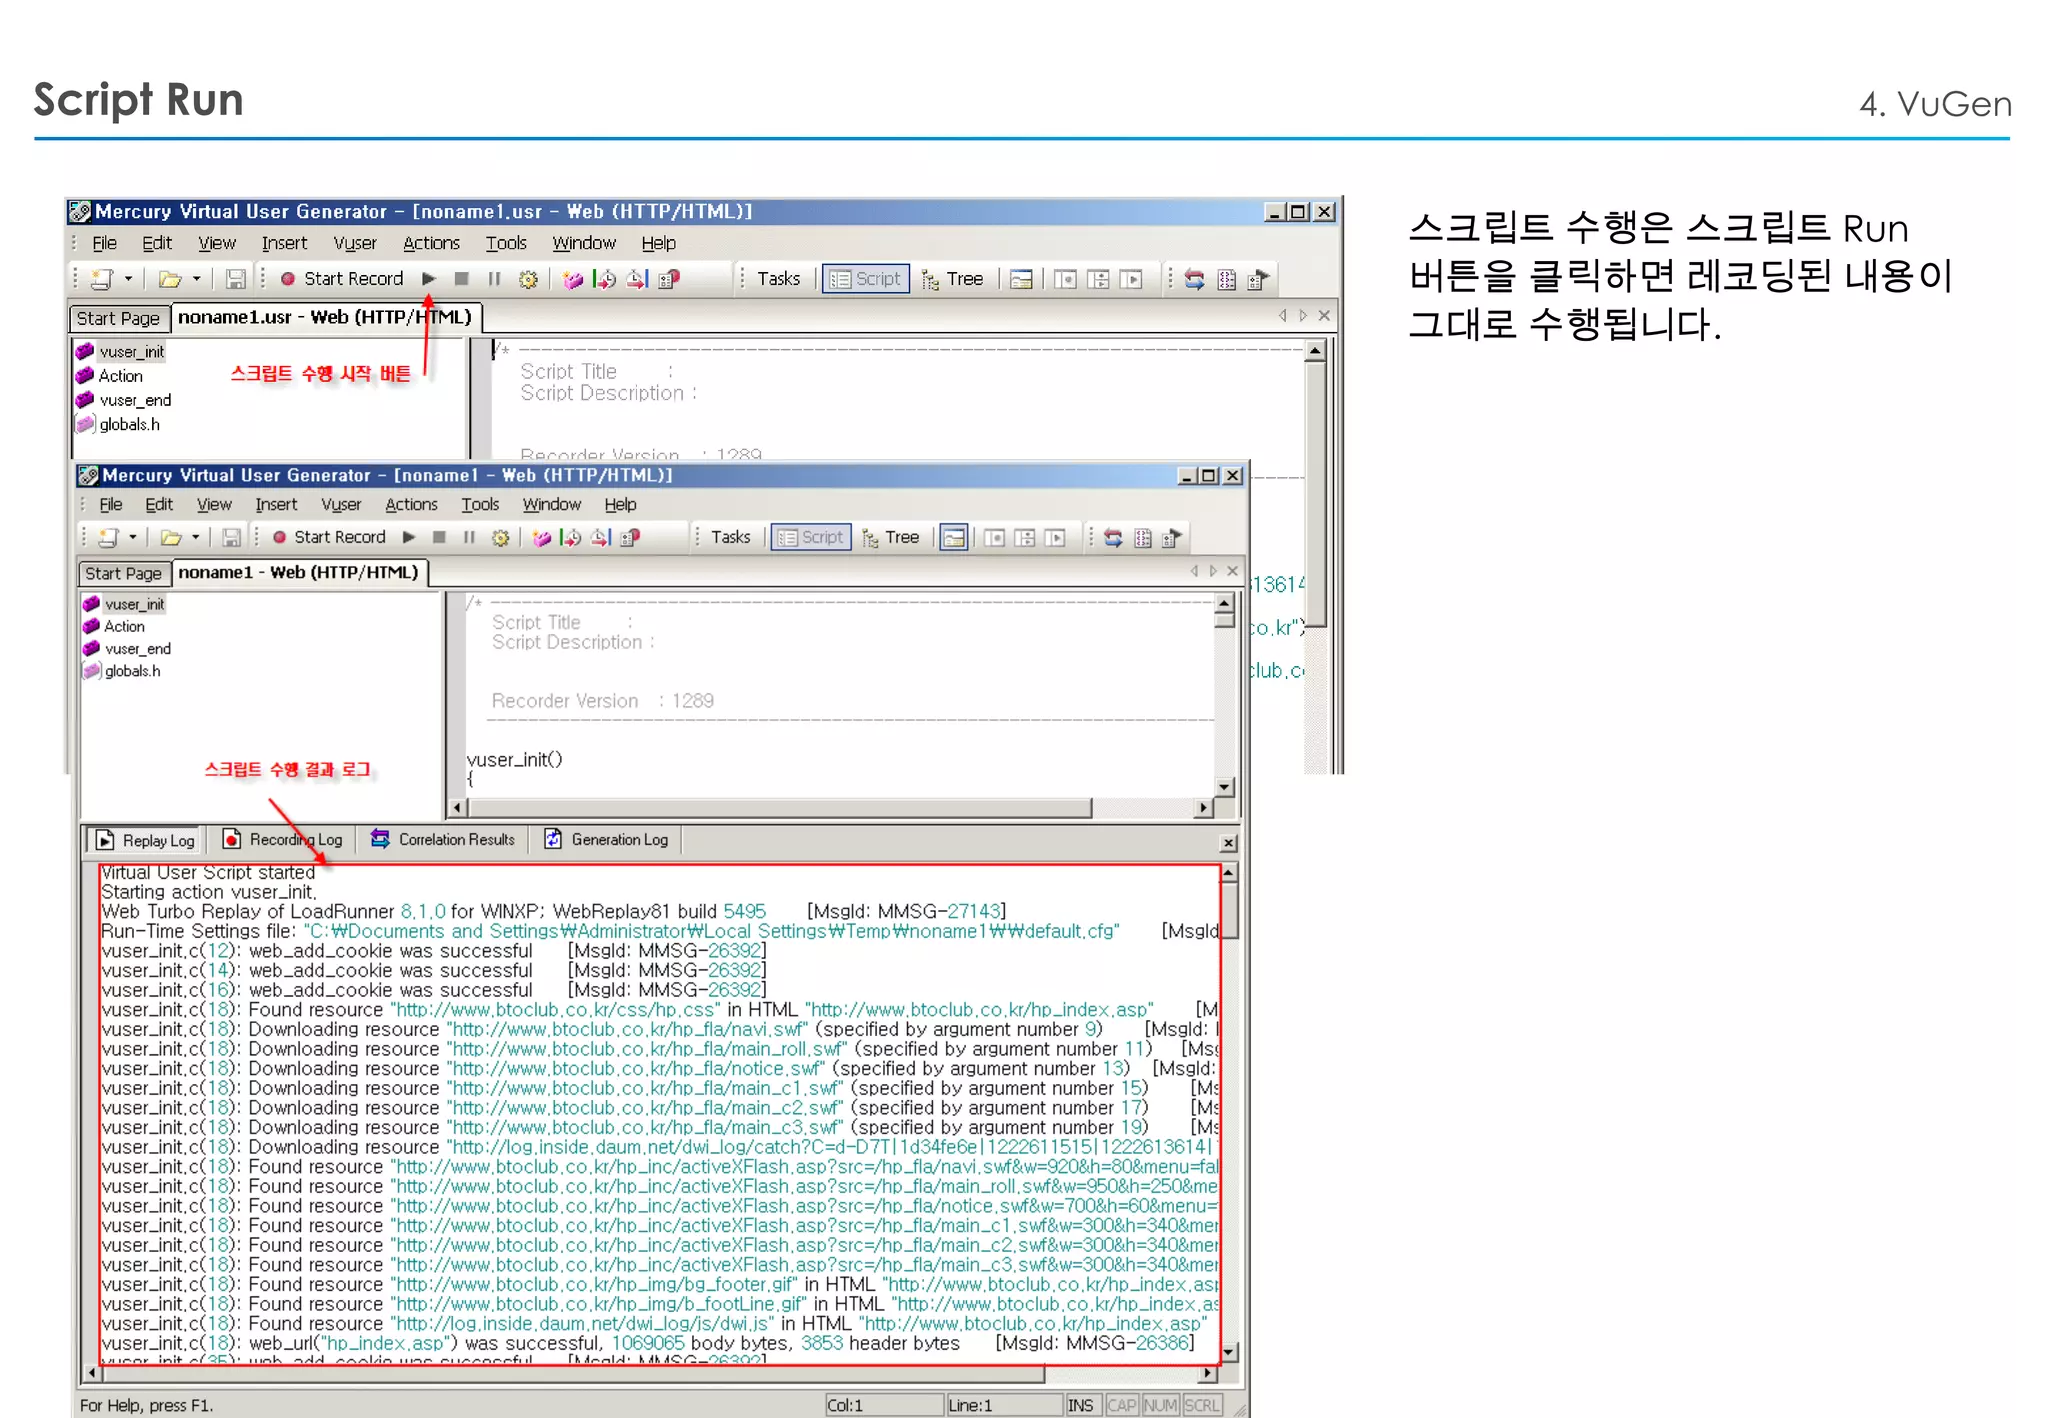
Task: Click the clock with red bar icon in front toolbar
Action: click(x=600, y=538)
